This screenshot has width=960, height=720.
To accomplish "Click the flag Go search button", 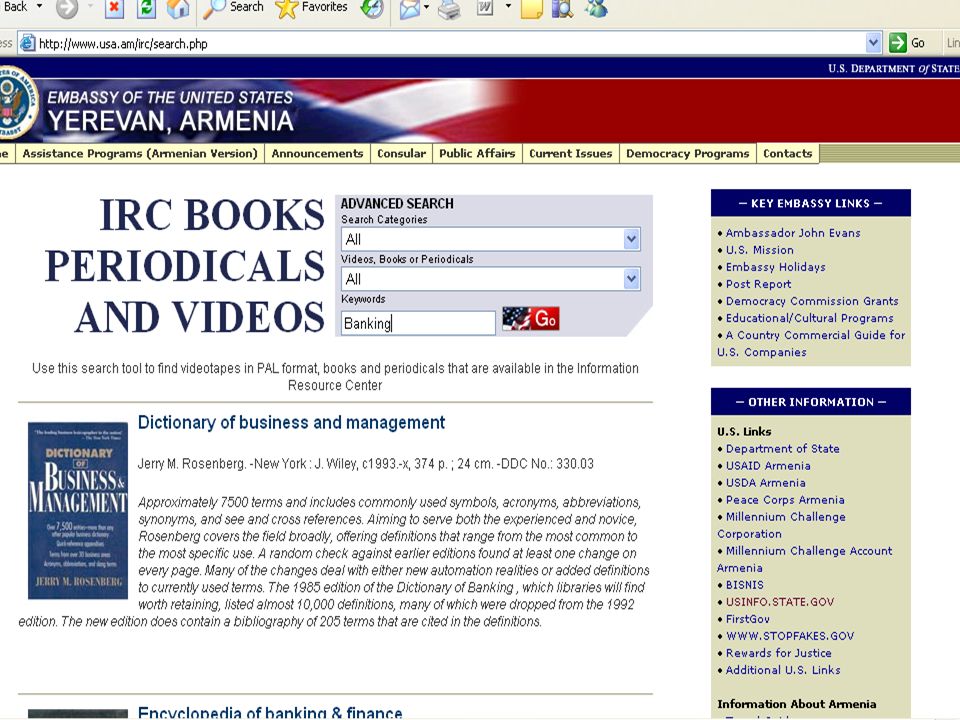I will [x=531, y=319].
